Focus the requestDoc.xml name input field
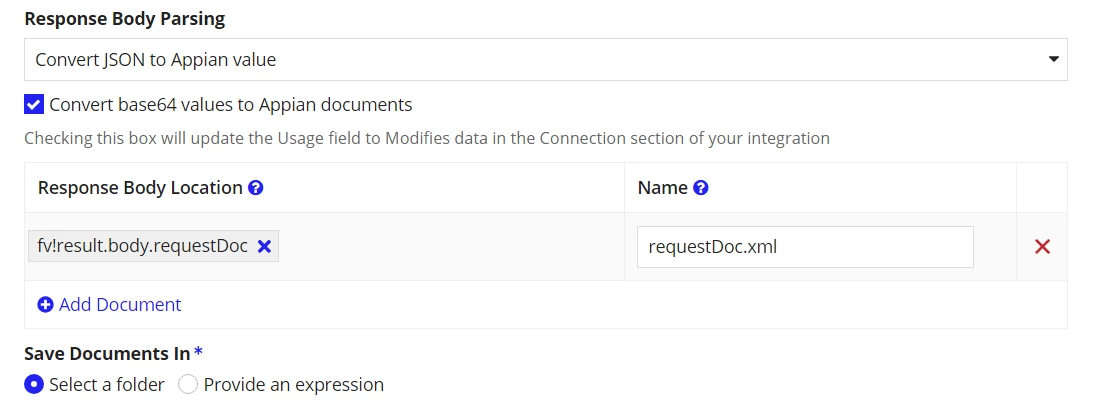 [x=805, y=246]
